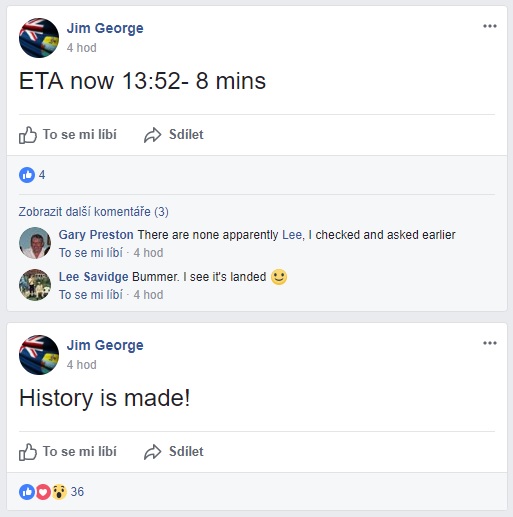Open options menu of History is made post
The image size is (513, 517).
click(490, 343)
